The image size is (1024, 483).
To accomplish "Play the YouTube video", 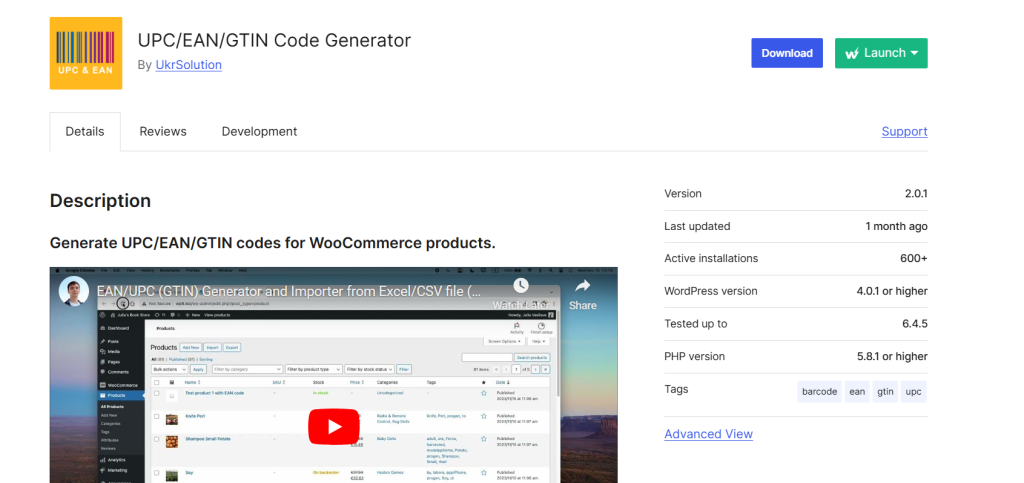I will click(x=334, y=426).
